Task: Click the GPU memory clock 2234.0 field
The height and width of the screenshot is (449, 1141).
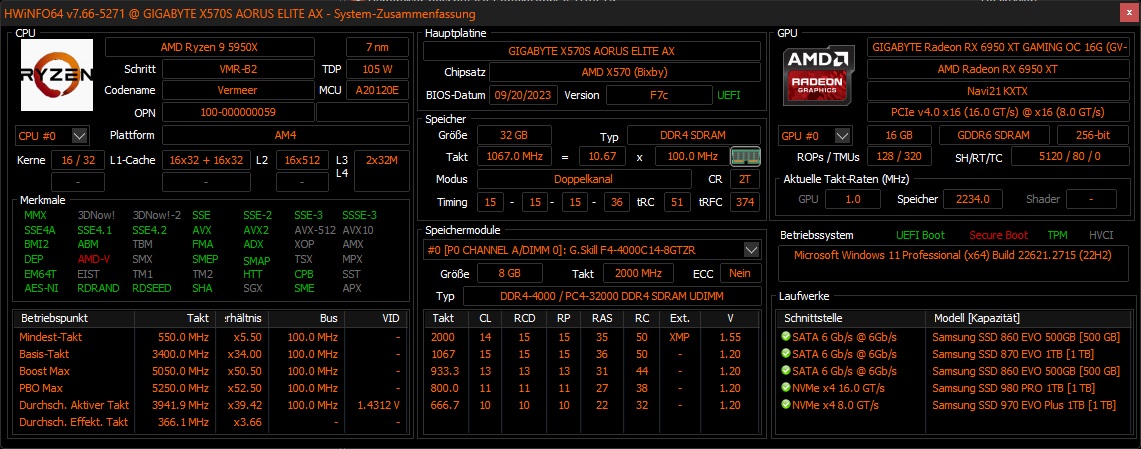Action: [972, 199]
